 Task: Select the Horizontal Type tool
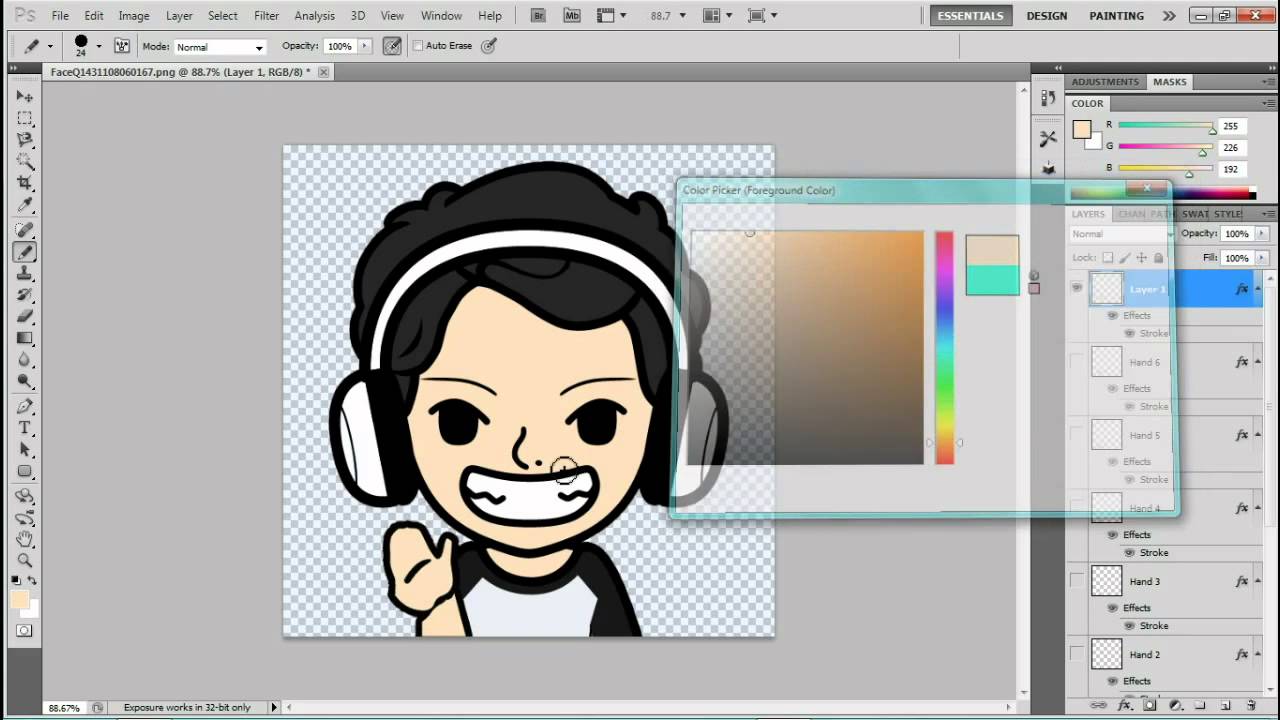(x=25, y=428)
